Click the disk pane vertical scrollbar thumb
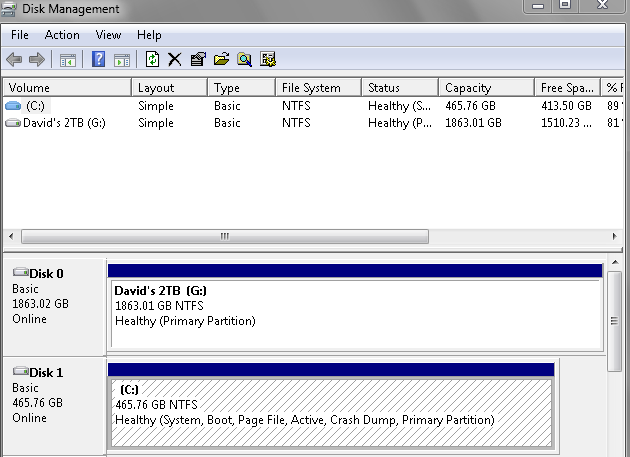The width and height of the screenshot is (630, 457). click(x=614, y=322)
